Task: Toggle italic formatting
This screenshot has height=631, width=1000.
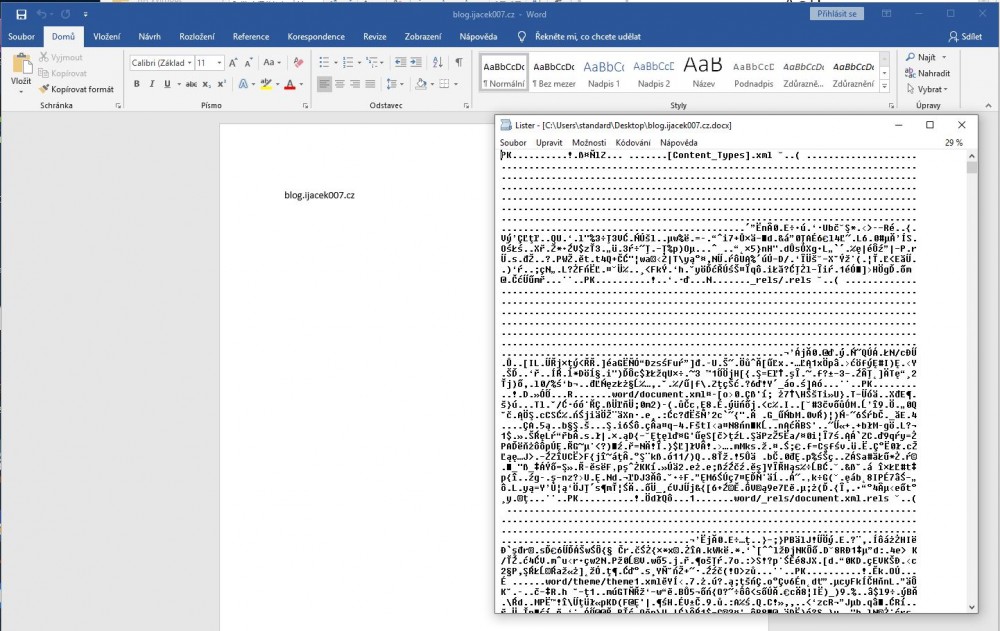Action: tap(153, 84)
